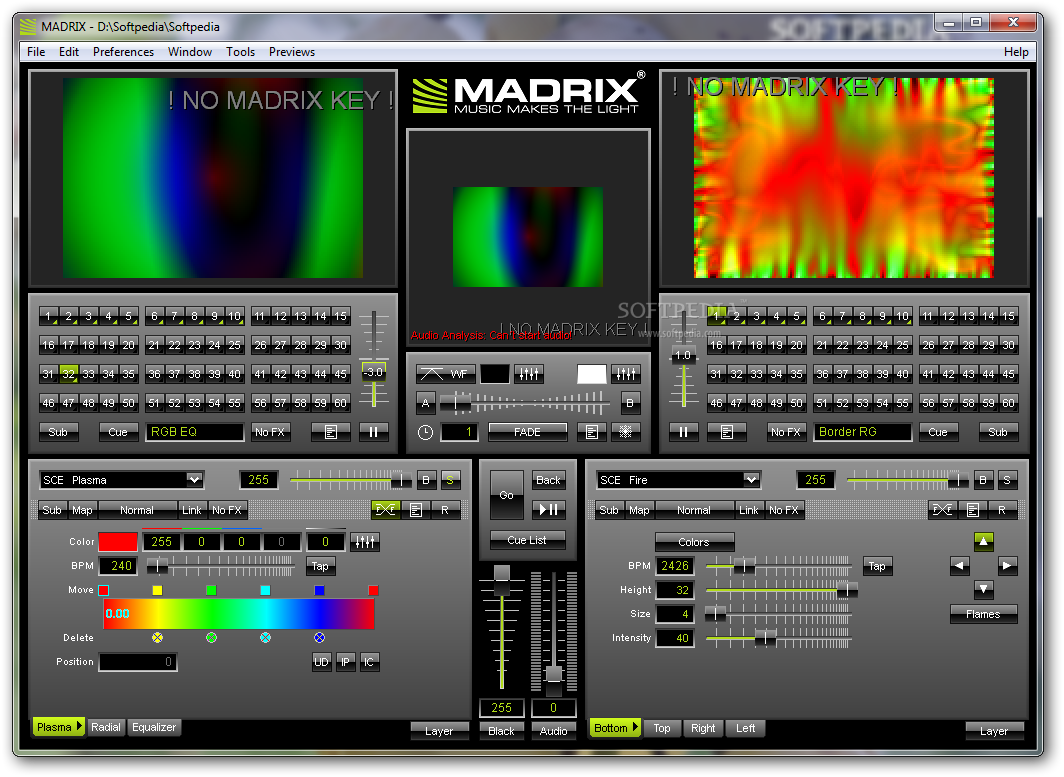The width and height of the screenshot is (1064, 777).
Task: Toggle Solo S button in Fire panel
Action: click(x=1007, y=480)
